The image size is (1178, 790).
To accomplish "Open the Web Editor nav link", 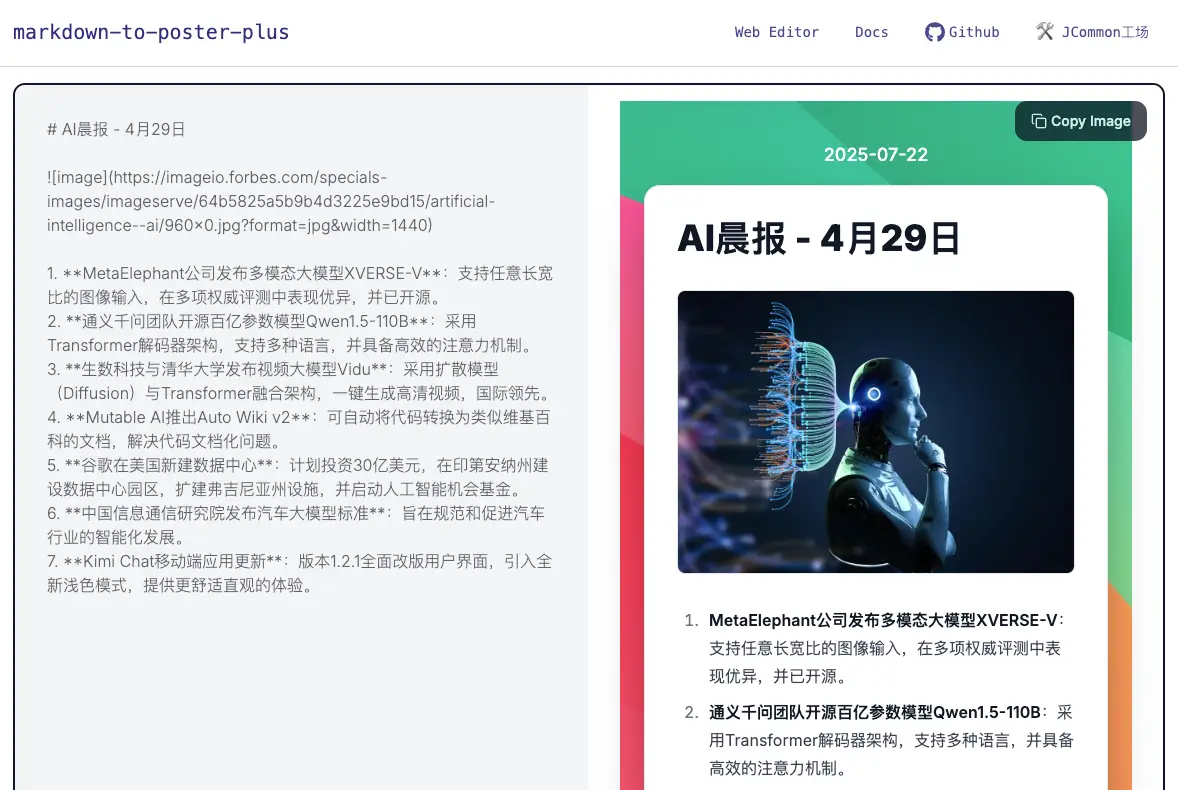I will [x=776, y=32].
